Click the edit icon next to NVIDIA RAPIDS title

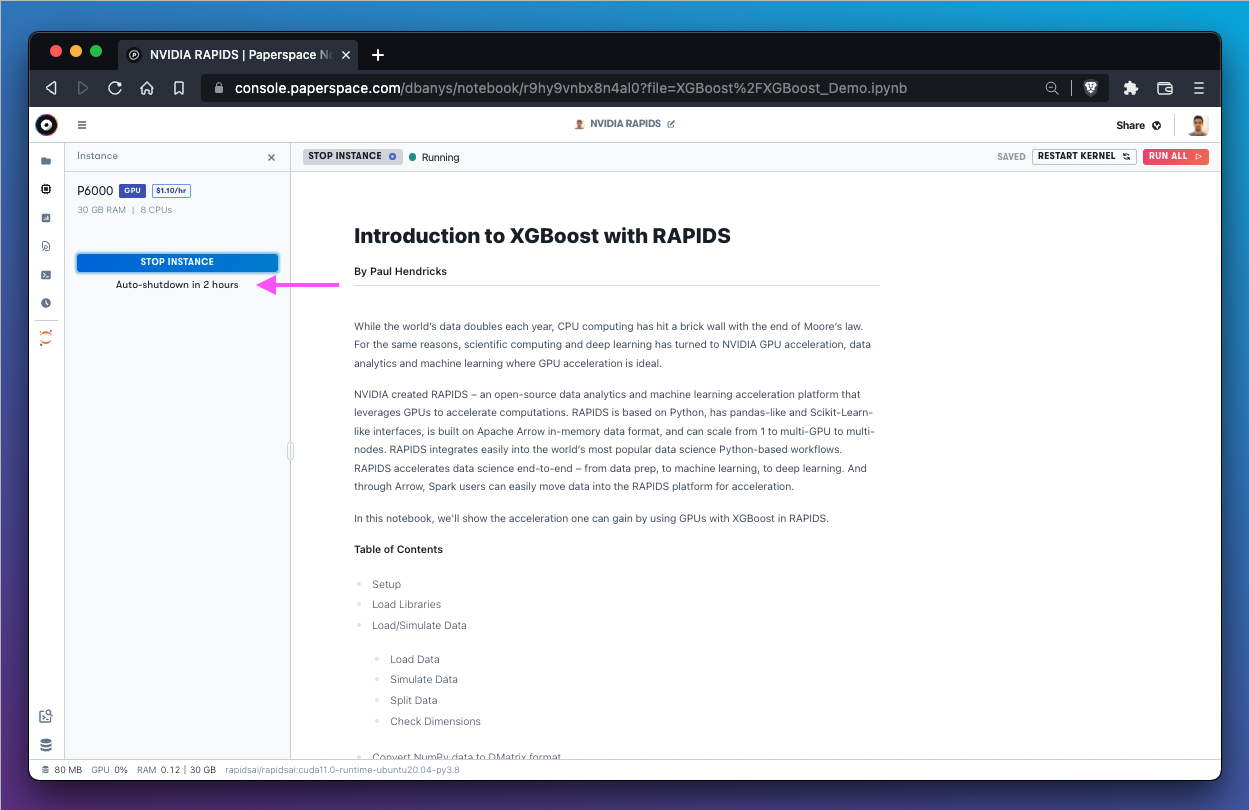671,125
